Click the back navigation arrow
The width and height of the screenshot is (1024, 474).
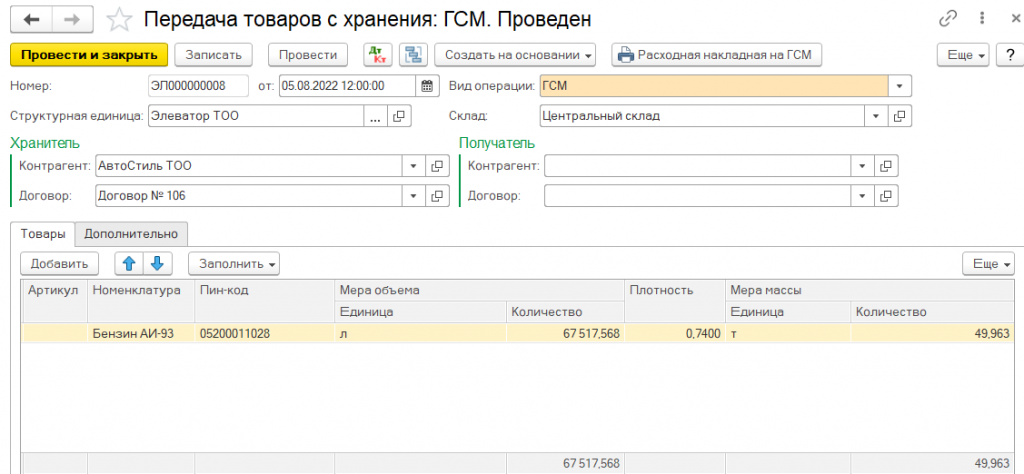point(32,19)
